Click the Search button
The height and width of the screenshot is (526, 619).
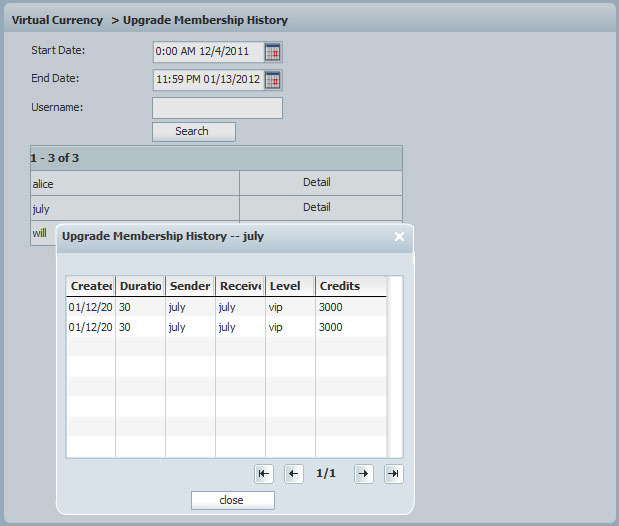(x=194, y=132)
